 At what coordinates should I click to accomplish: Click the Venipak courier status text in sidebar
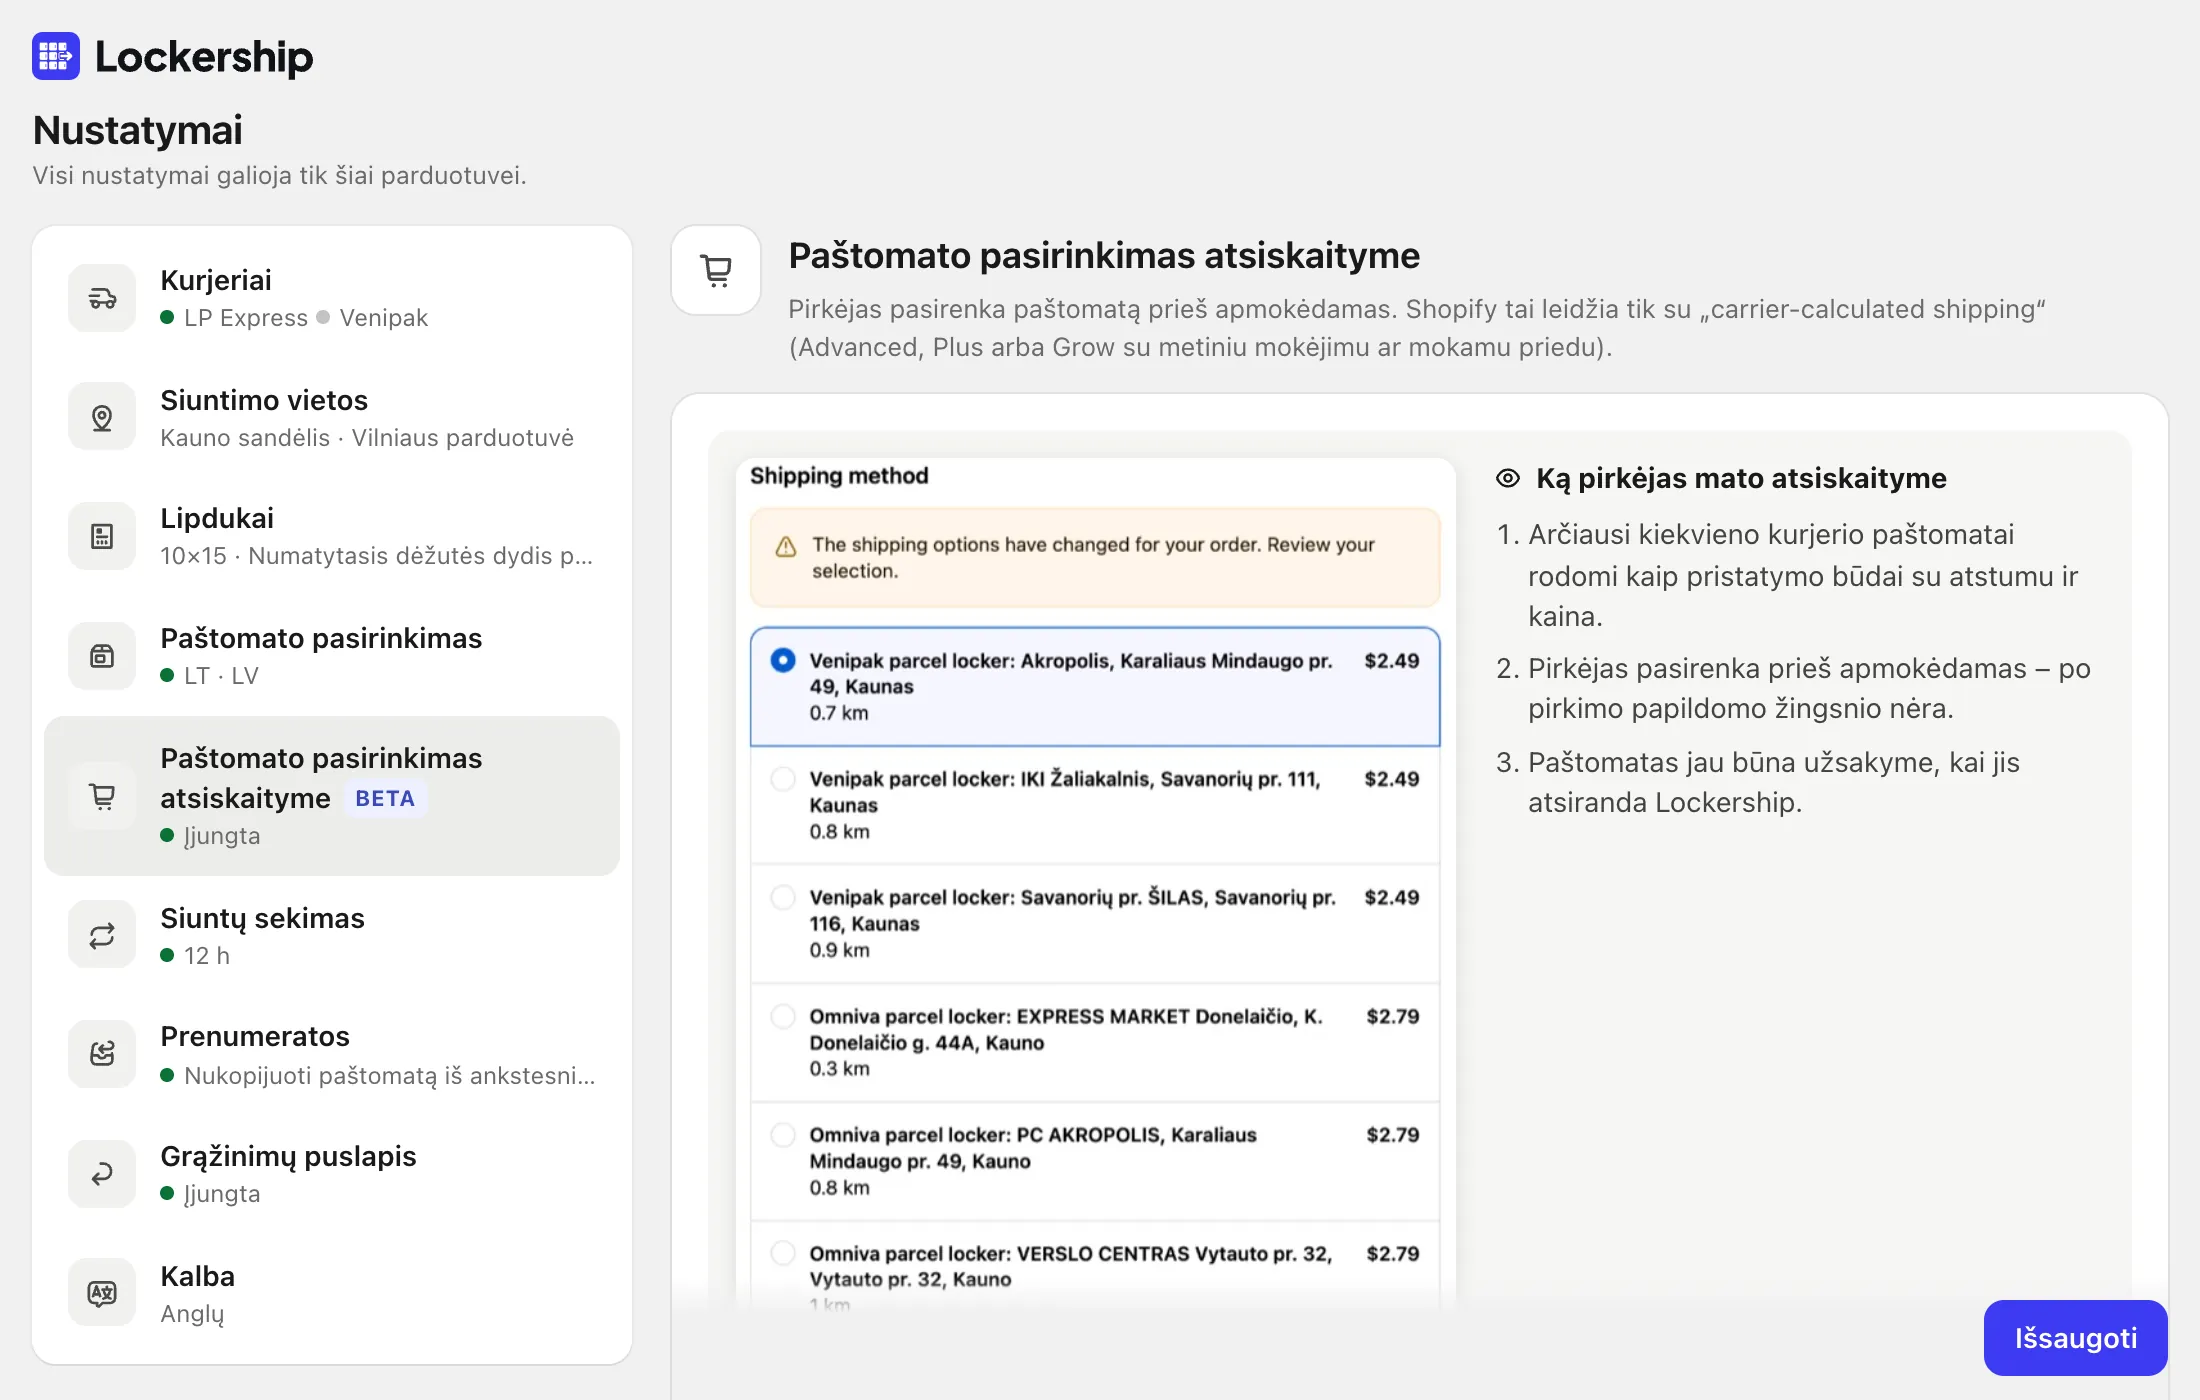[383, 318]
